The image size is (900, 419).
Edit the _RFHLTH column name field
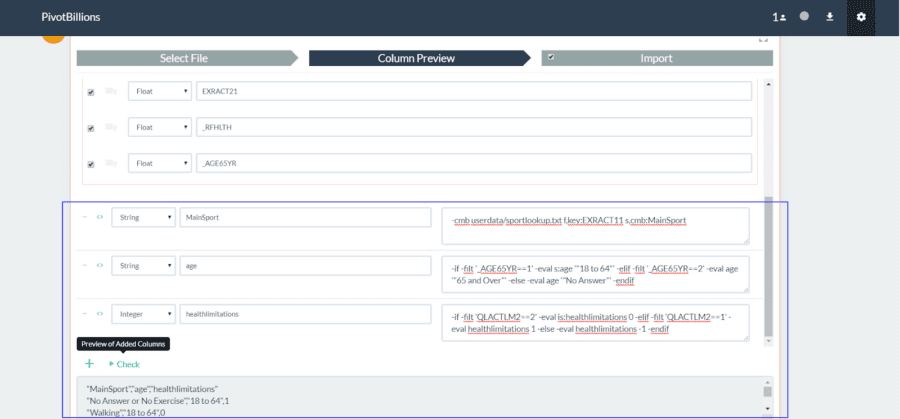(474, 127)
